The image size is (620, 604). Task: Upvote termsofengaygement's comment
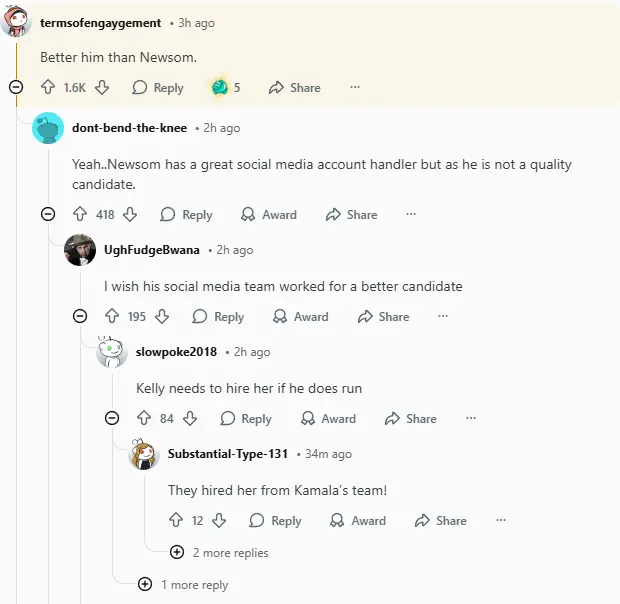(49, 88)
